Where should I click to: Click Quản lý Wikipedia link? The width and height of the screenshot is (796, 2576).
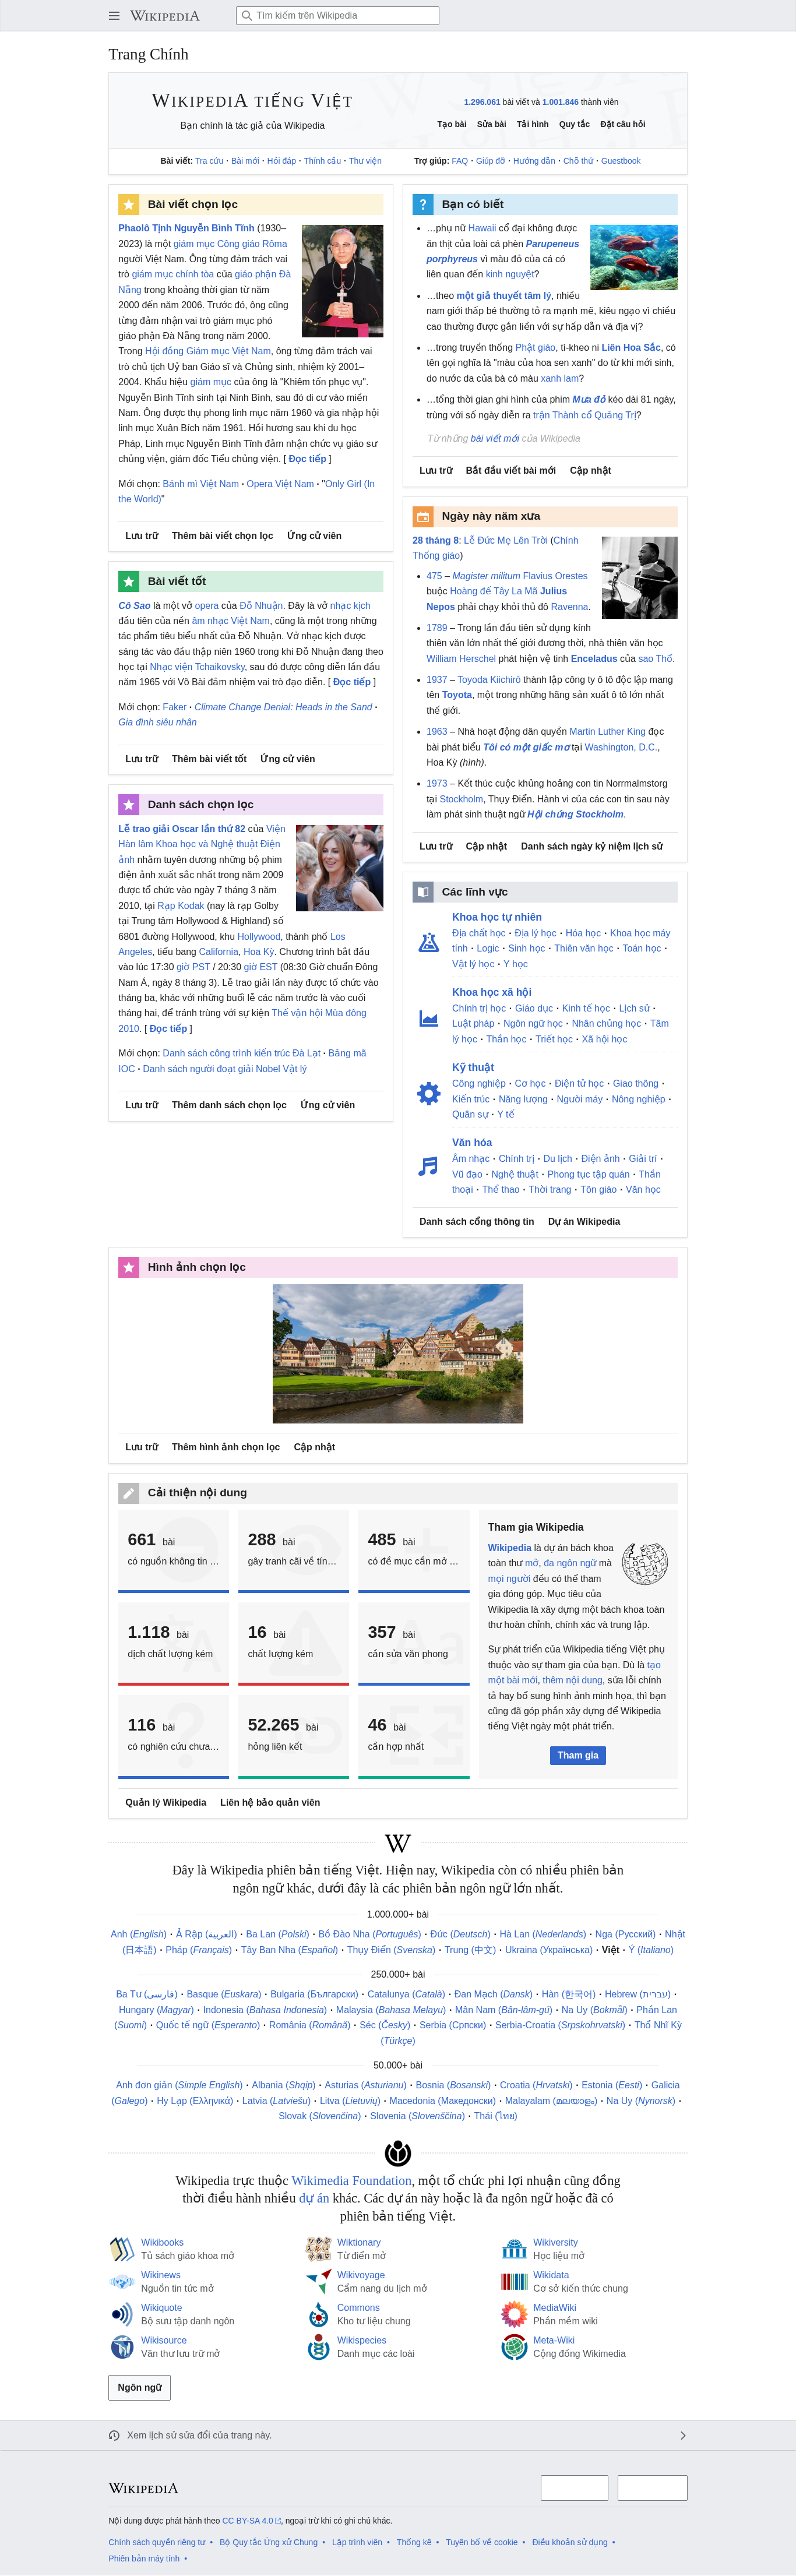click(x=166, y=1802)
